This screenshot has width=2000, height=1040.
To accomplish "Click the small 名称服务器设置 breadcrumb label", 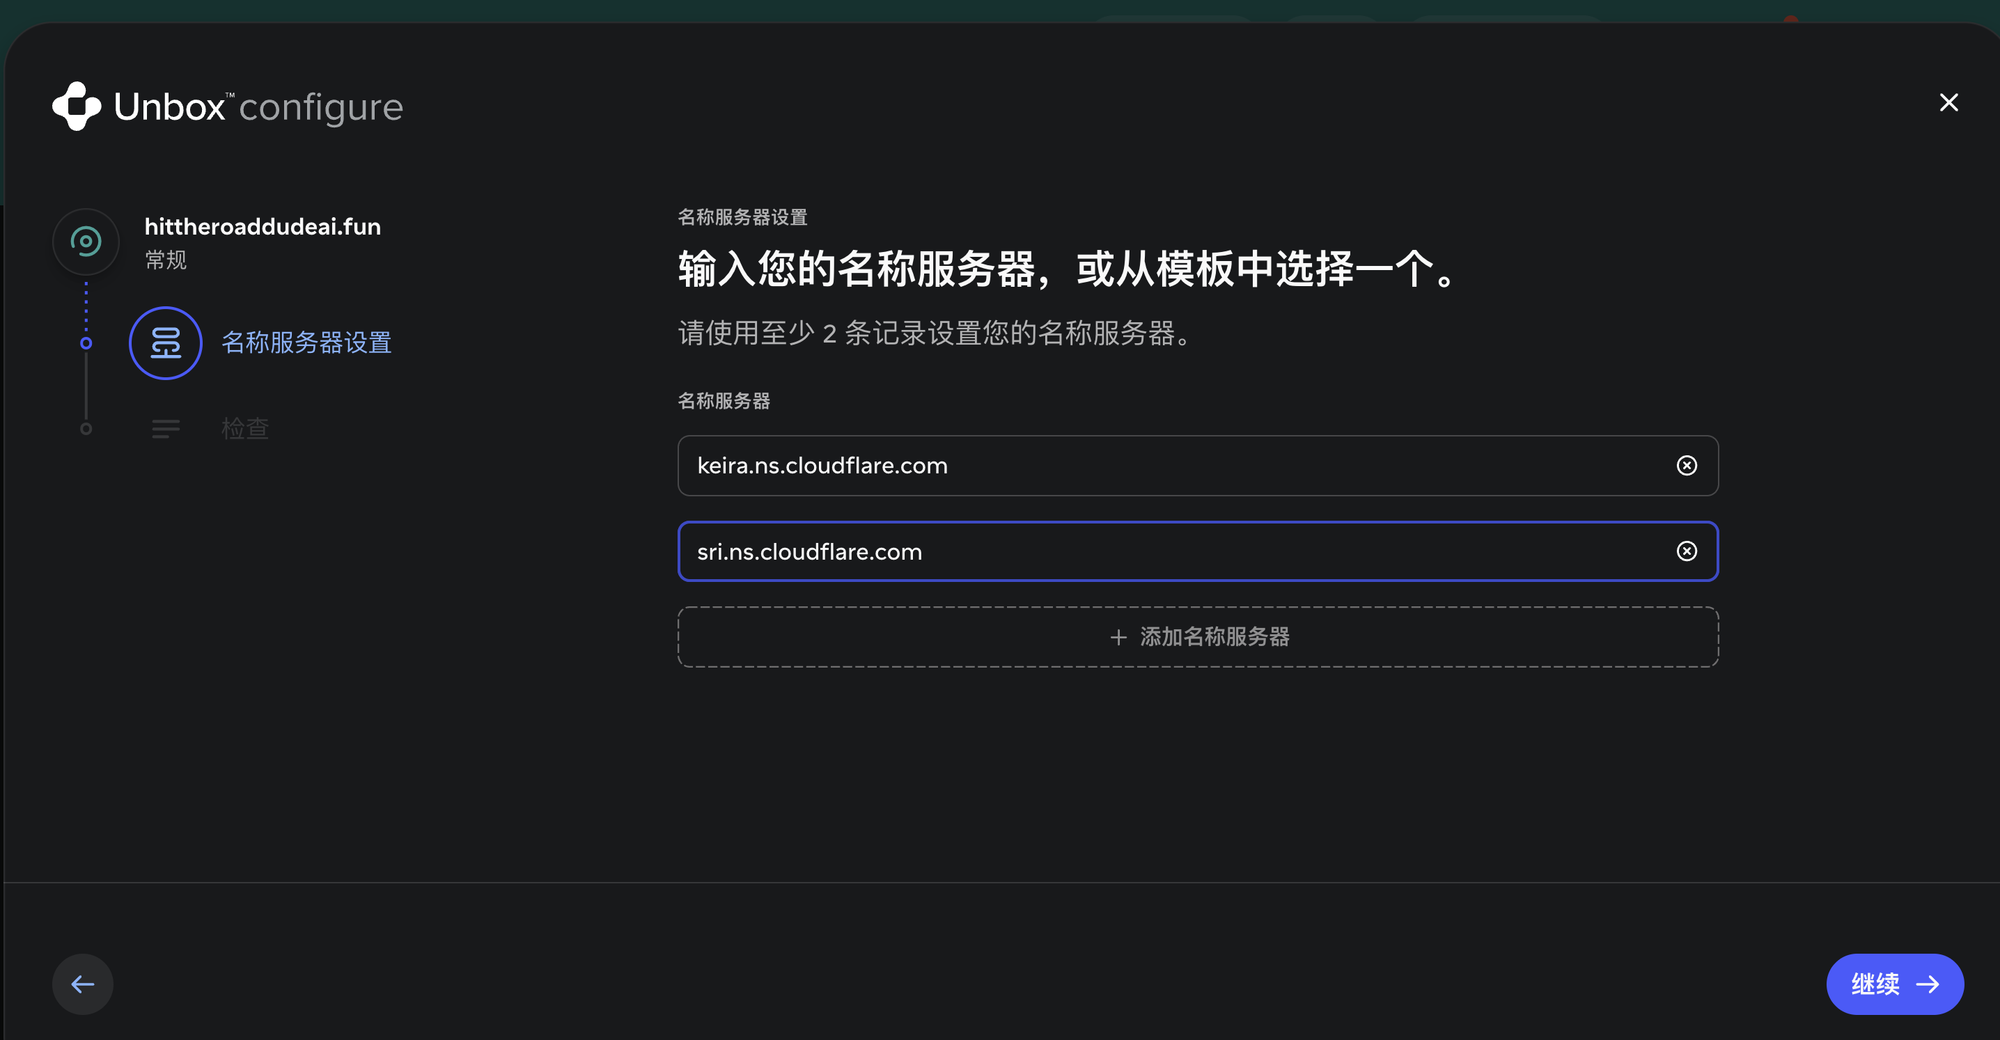I will [743, 217].
